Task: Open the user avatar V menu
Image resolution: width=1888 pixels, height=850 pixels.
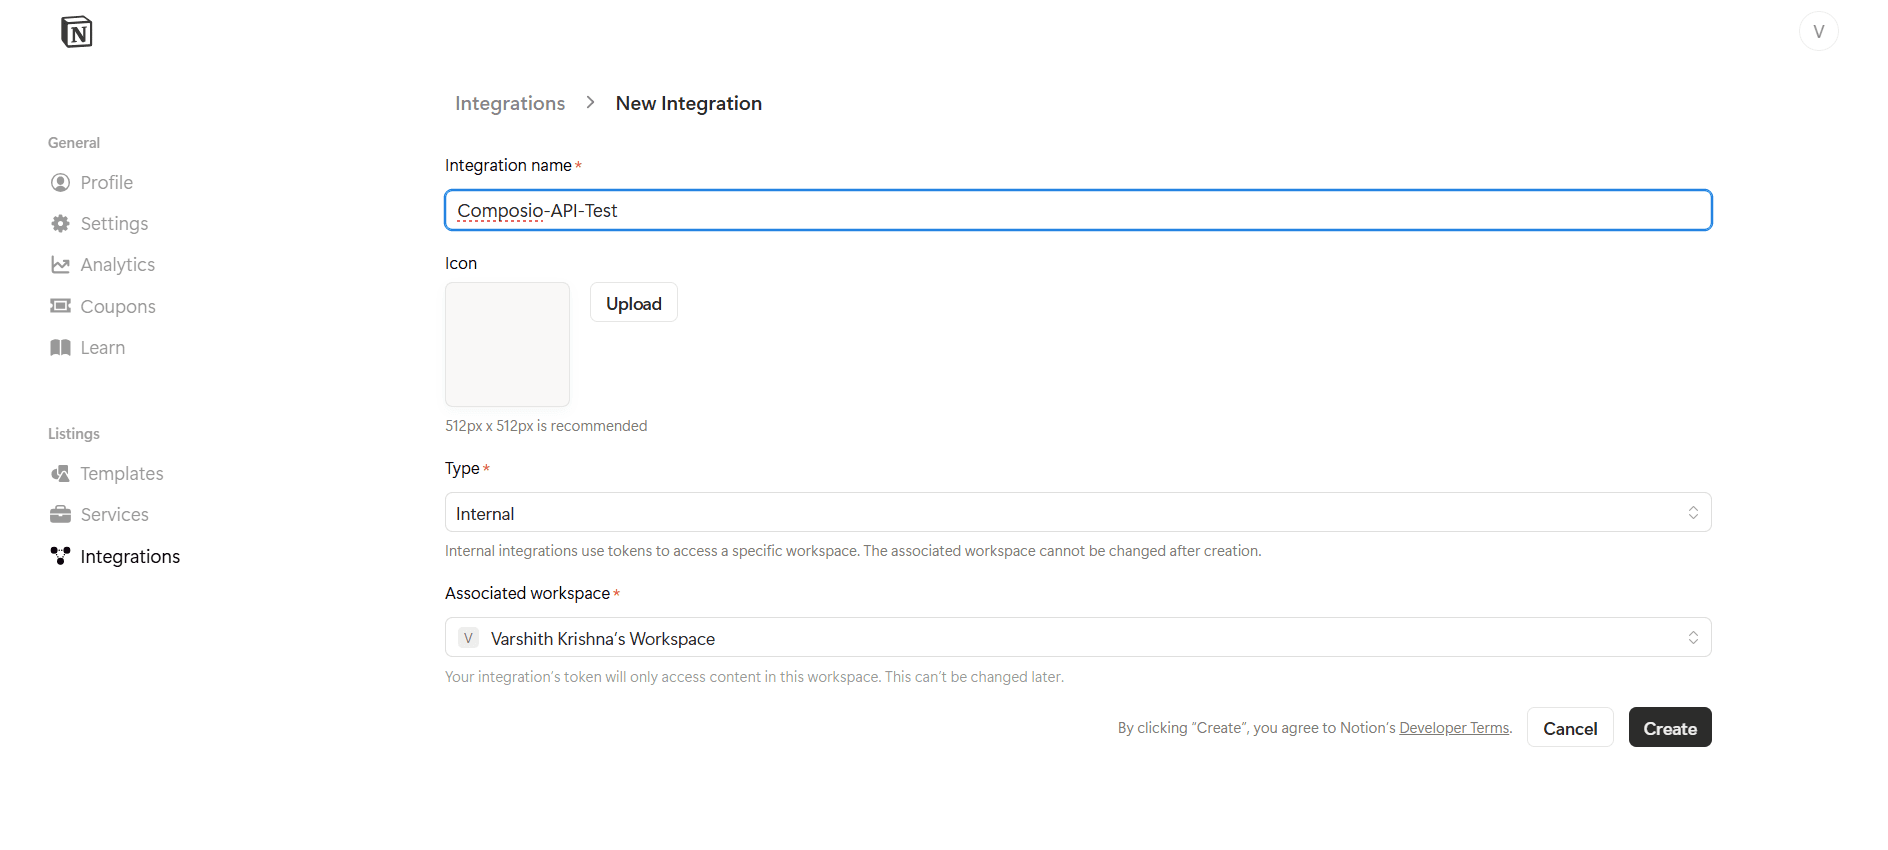Action: [x=1818, y=31]
